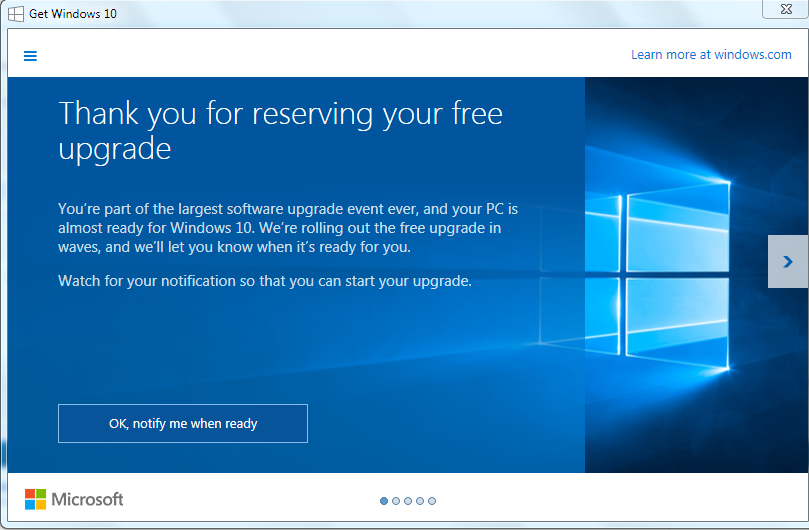Viewport: 809px width, 530px height.
Task: Go to next slide with right arrow
Action: 787,262
